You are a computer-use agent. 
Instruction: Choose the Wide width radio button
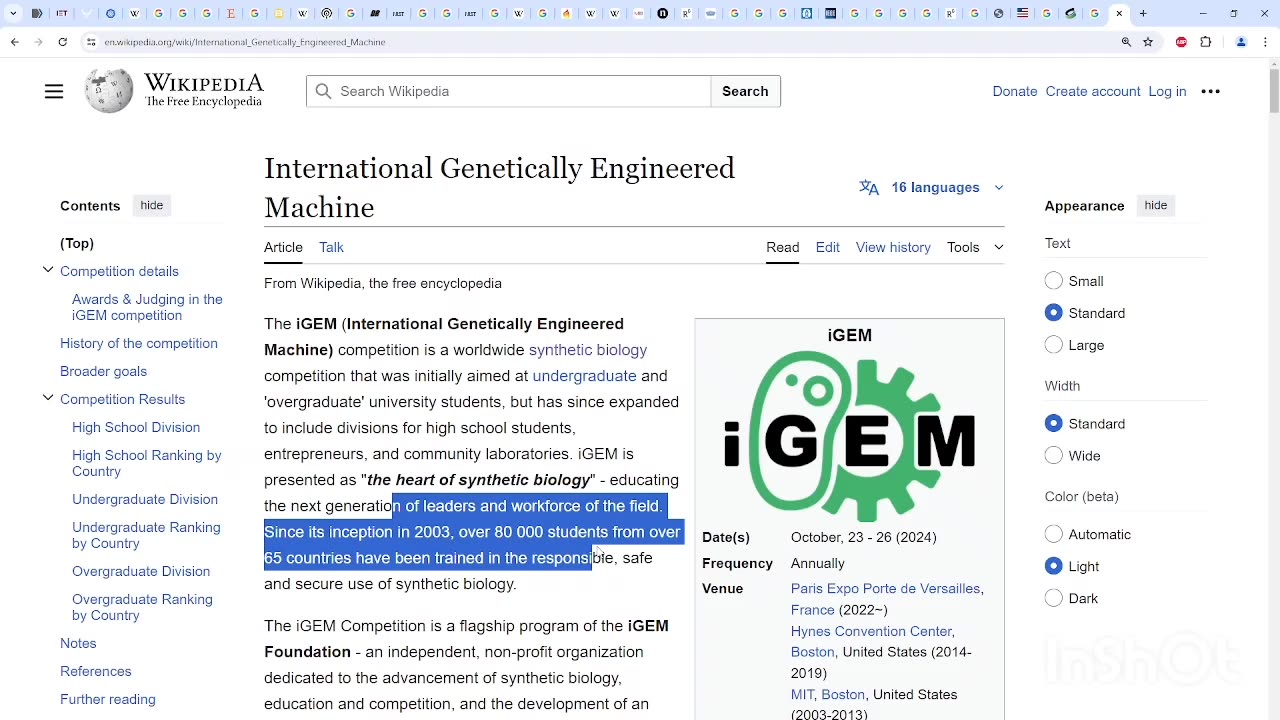[1054, 456]
